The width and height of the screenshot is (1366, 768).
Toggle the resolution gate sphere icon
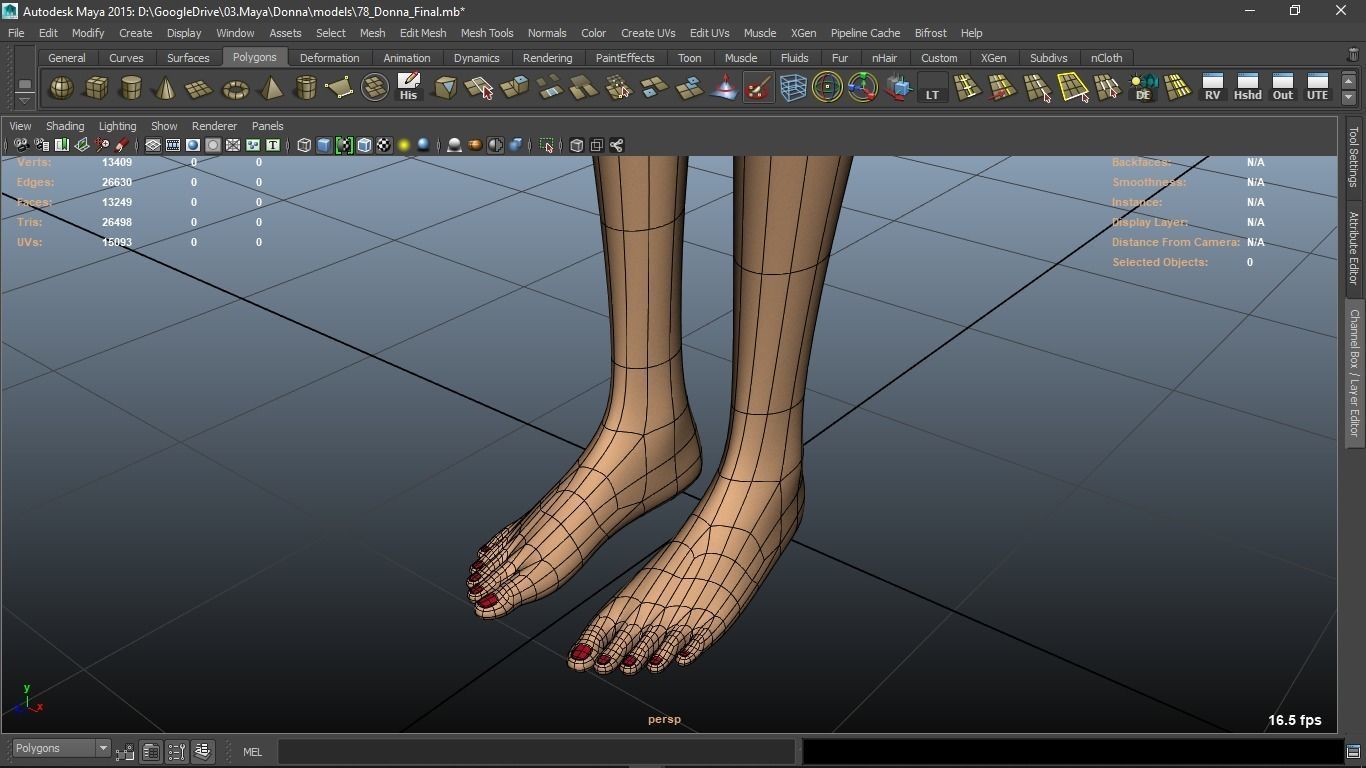click(x=193, y=145)
